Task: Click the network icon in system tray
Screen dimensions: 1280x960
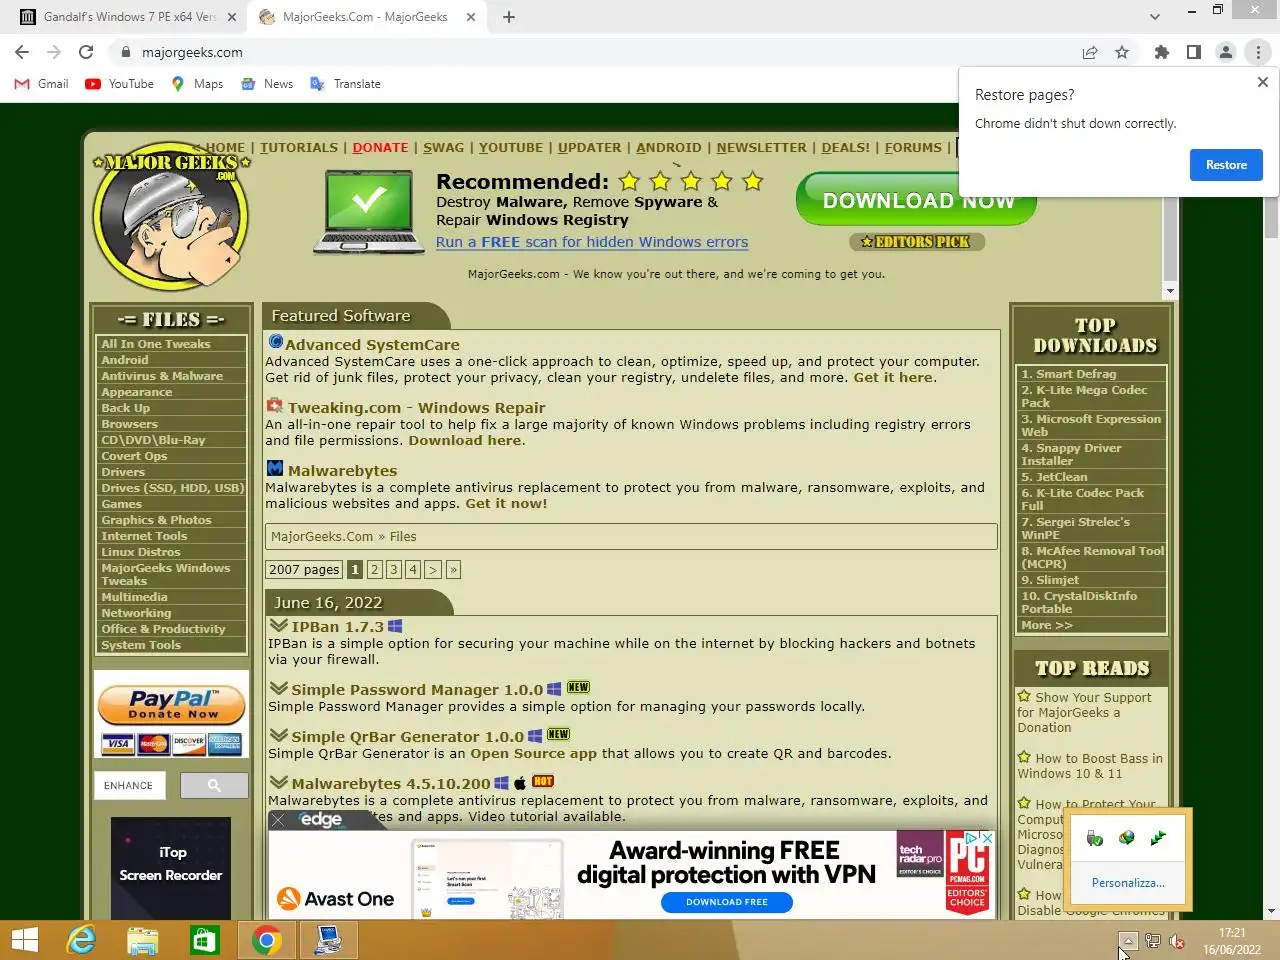Action: (1153, 941)
